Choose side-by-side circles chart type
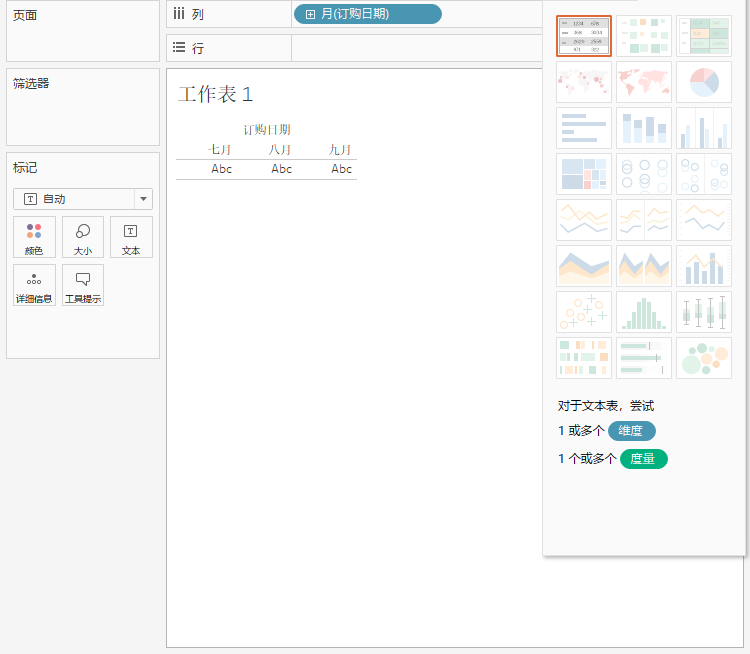This screenshot has height=654, width=750. 704,174
